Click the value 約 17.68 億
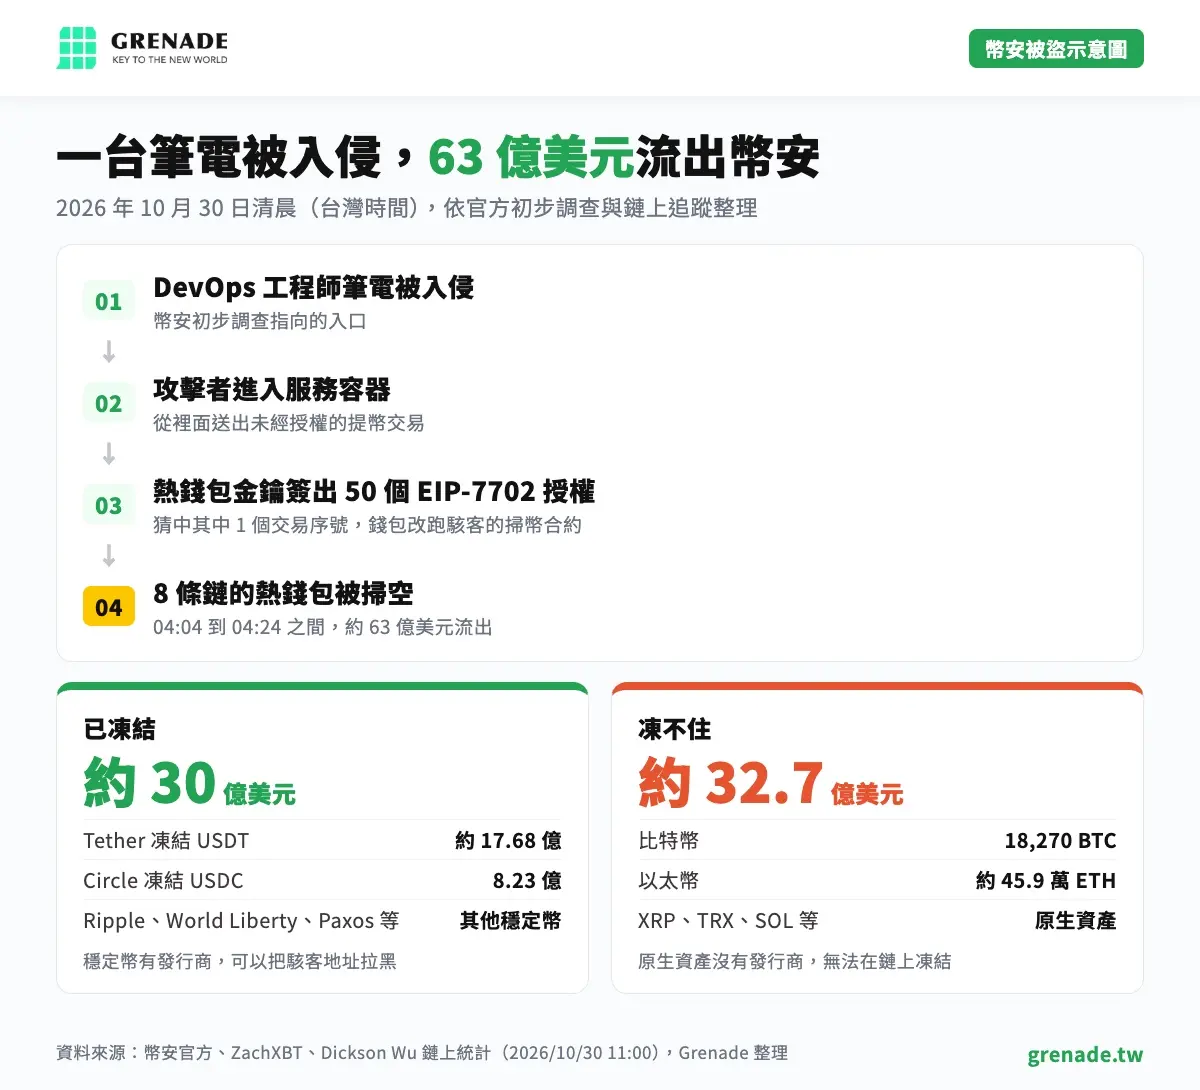This screenshot has width=1200, height=1090. pyautogui.click(x=508, y=841)
